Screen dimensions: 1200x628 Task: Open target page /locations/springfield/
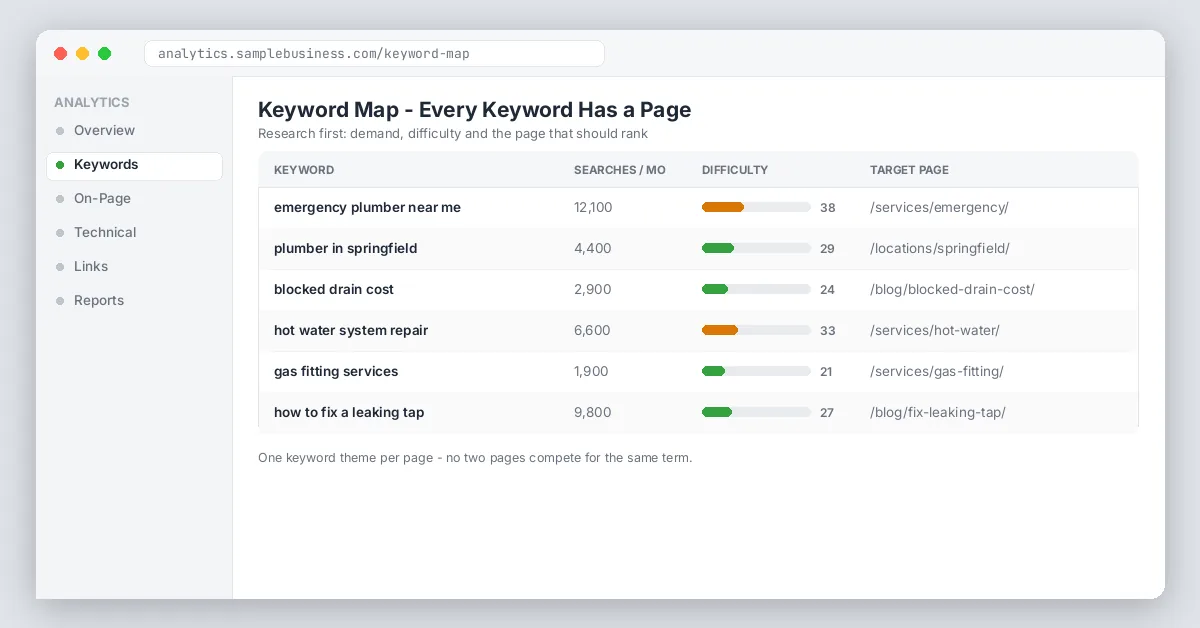click(940, 248)
